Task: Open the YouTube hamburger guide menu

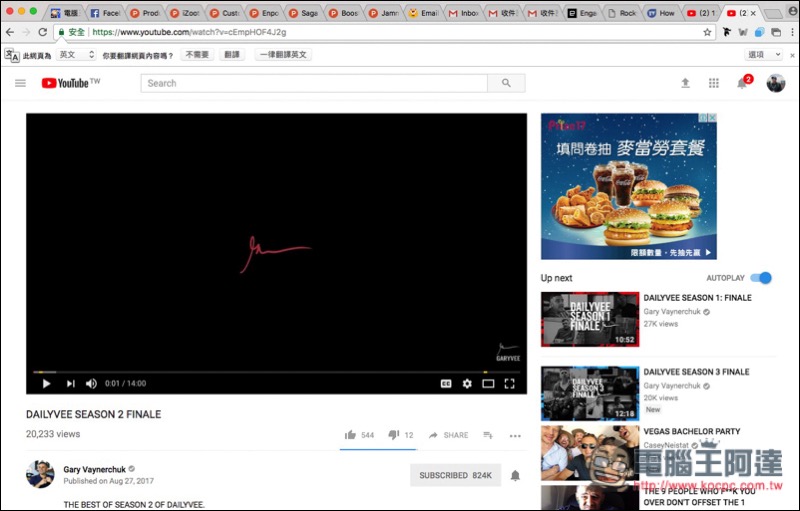Action: (20, 83)
